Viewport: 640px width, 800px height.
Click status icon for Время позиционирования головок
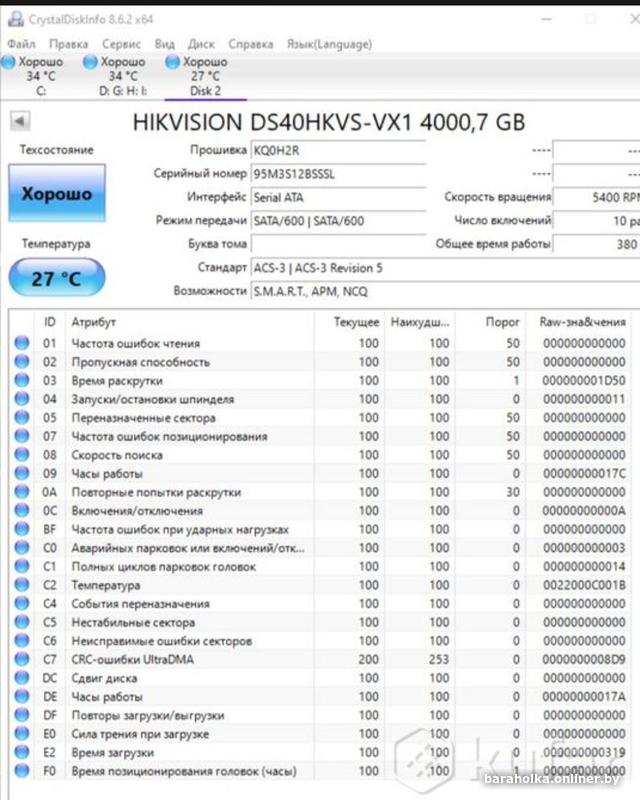[x=22, y=771]
